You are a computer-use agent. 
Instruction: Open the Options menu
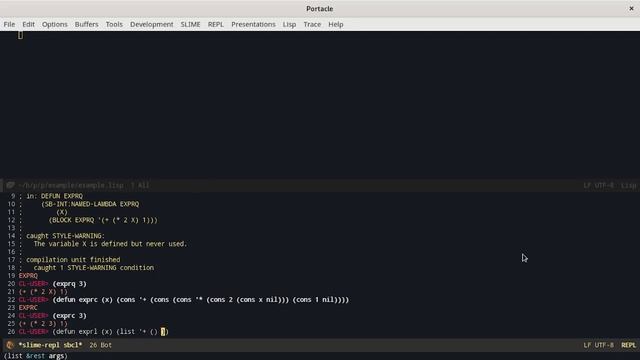coord(55,24)
